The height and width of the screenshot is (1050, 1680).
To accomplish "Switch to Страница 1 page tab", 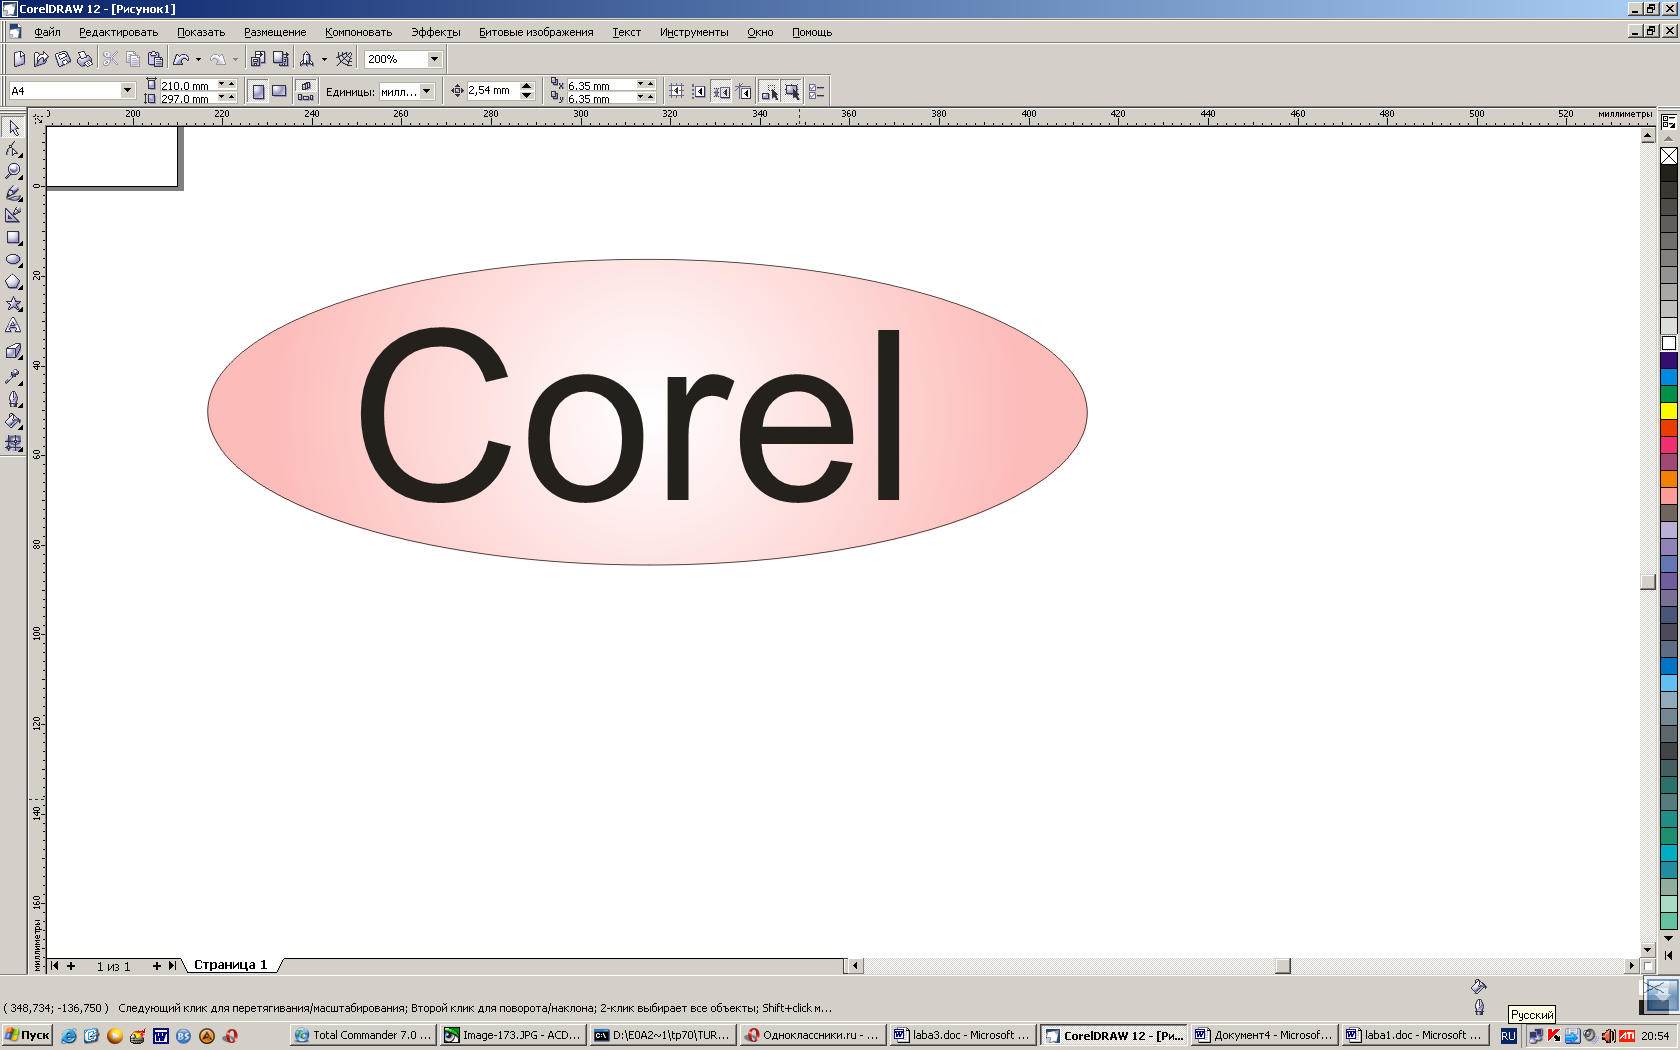I will coord(230,965).
